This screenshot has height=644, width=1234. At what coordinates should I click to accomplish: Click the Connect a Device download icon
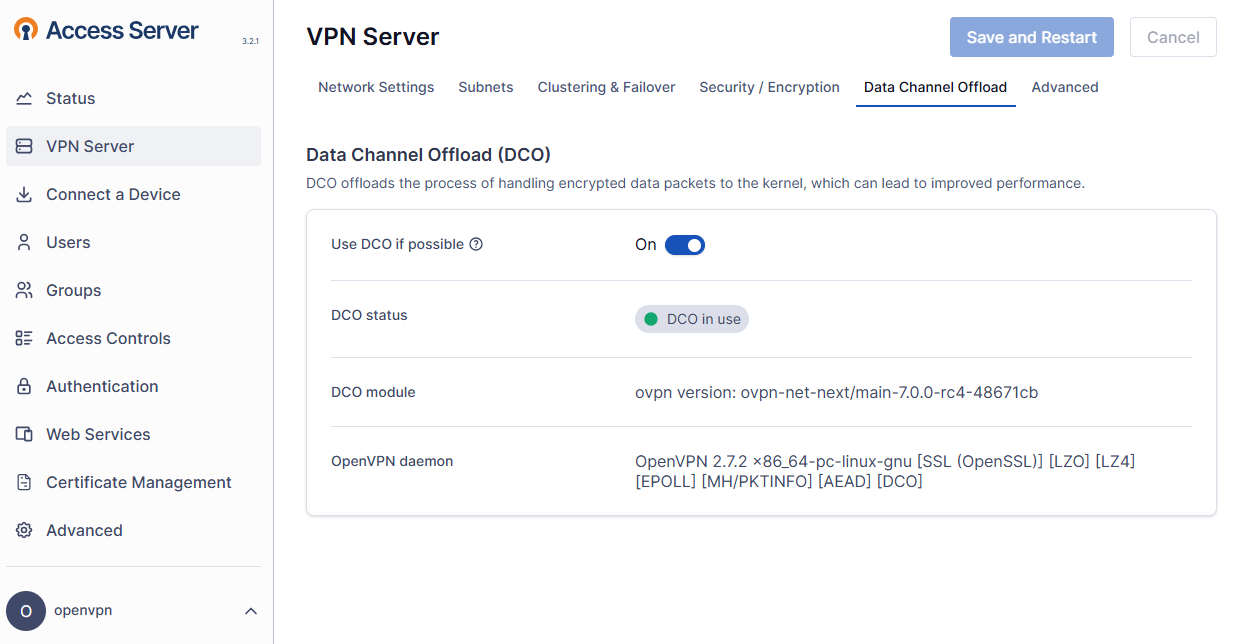[x=25, y=194]
